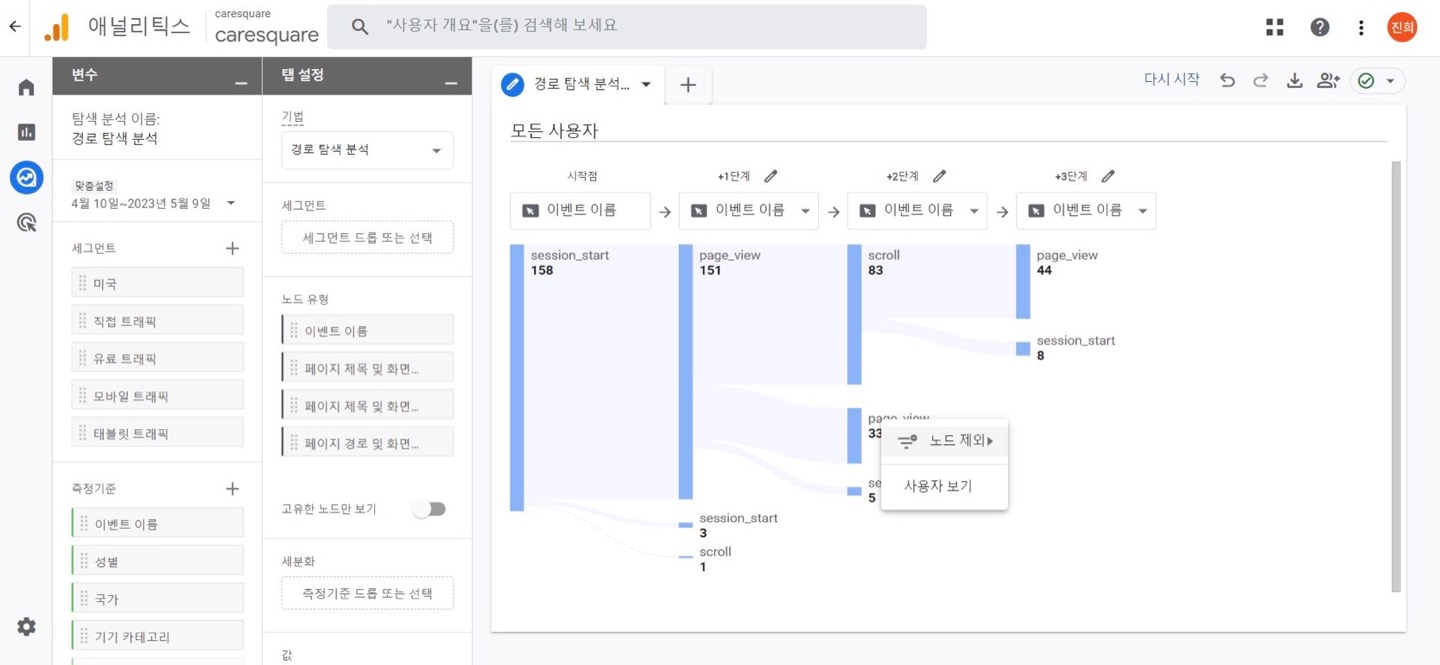
Task: Open Admin gear settings icon
Action: tap(27, 627)
